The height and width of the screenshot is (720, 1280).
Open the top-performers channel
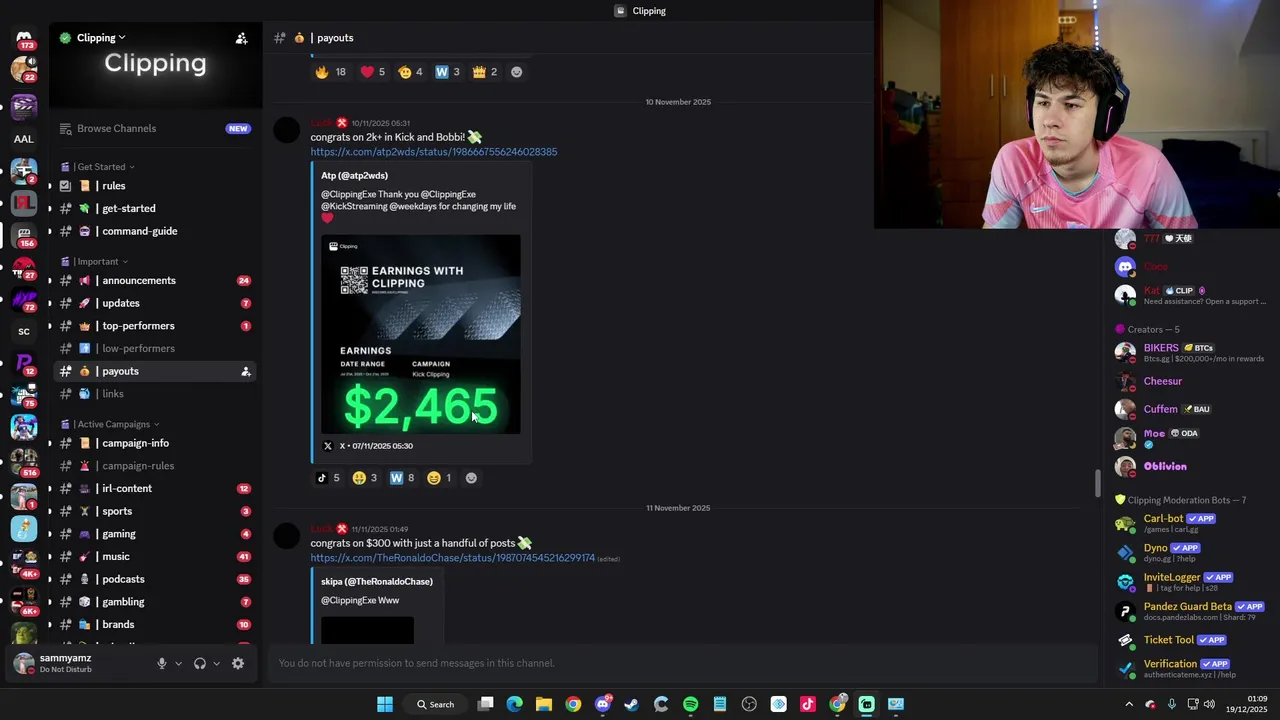(x=155, y=326)
